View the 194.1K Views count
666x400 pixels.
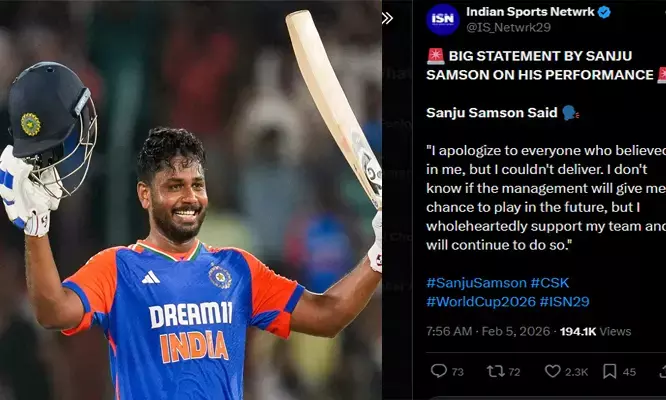[x=595, y=331]
